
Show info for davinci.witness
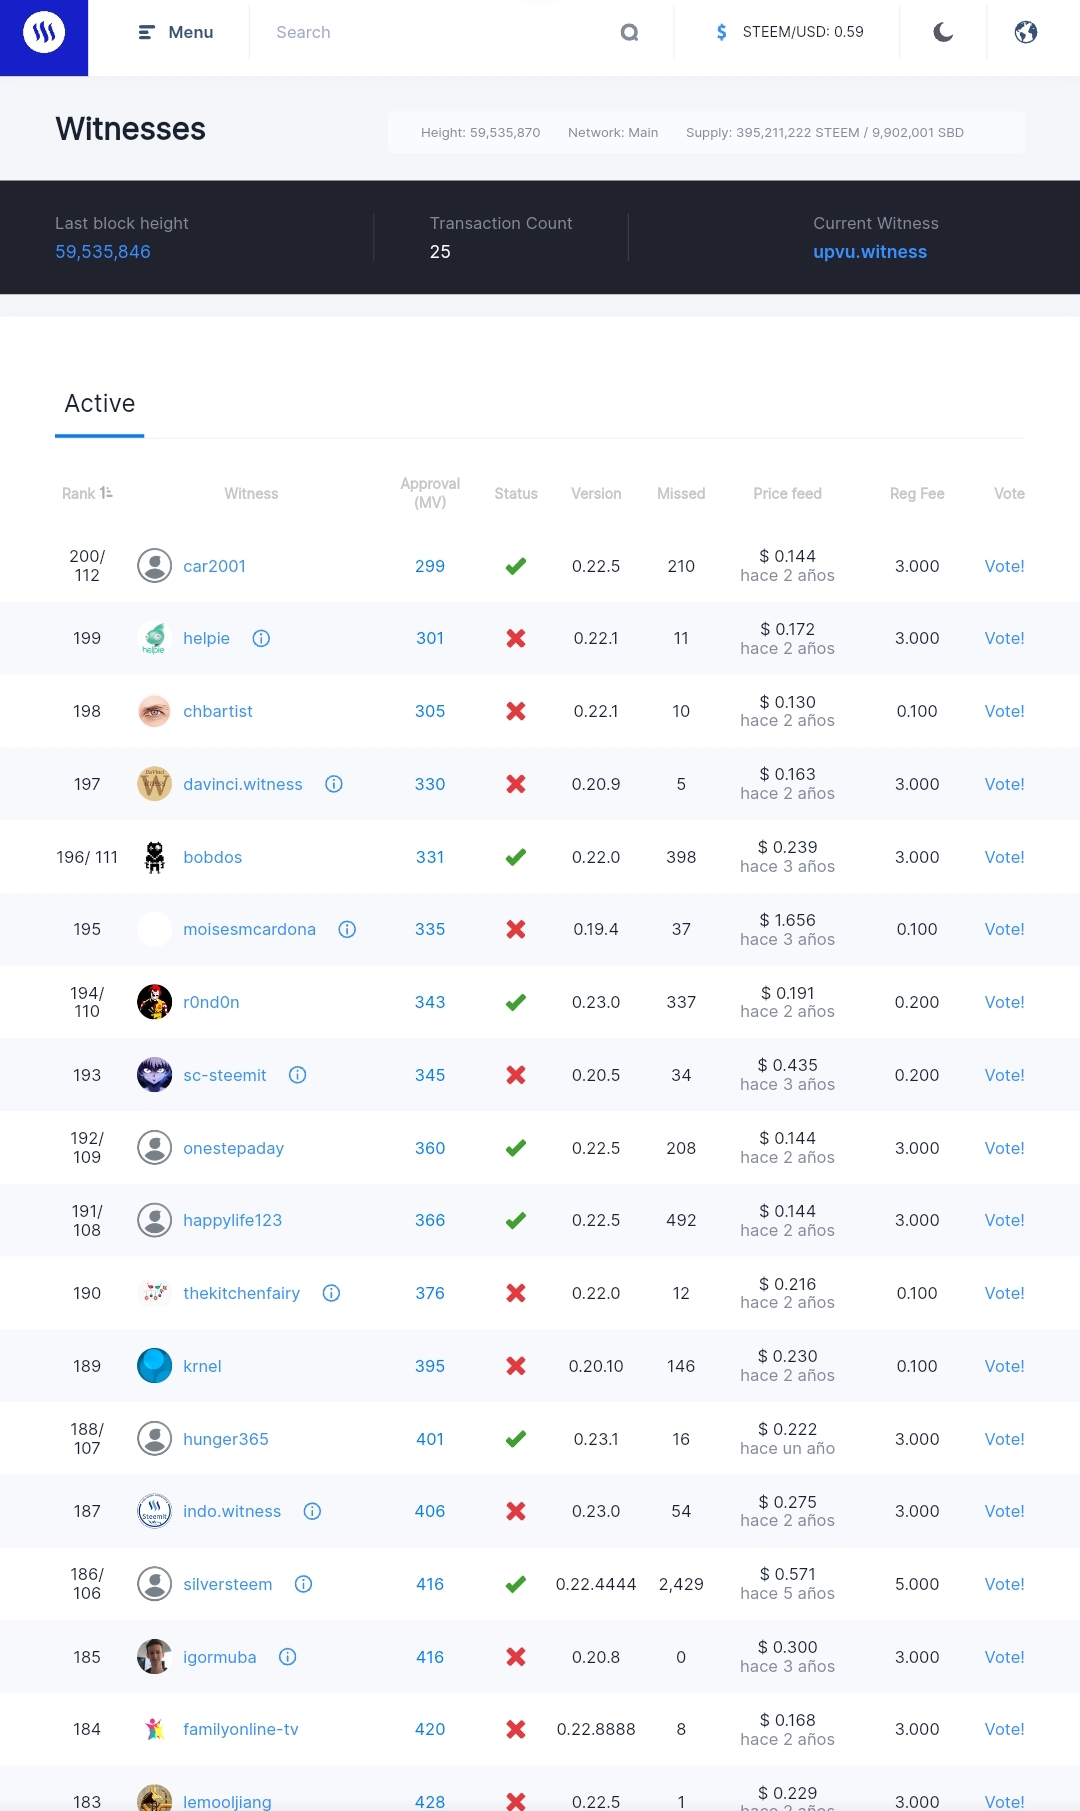tap(334, 784)
